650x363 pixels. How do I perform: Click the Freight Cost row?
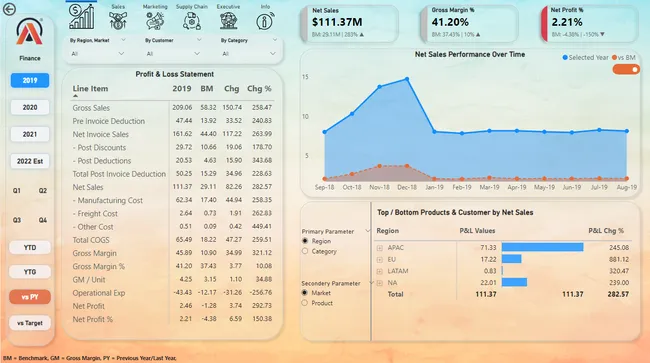[x=172, y=213]
